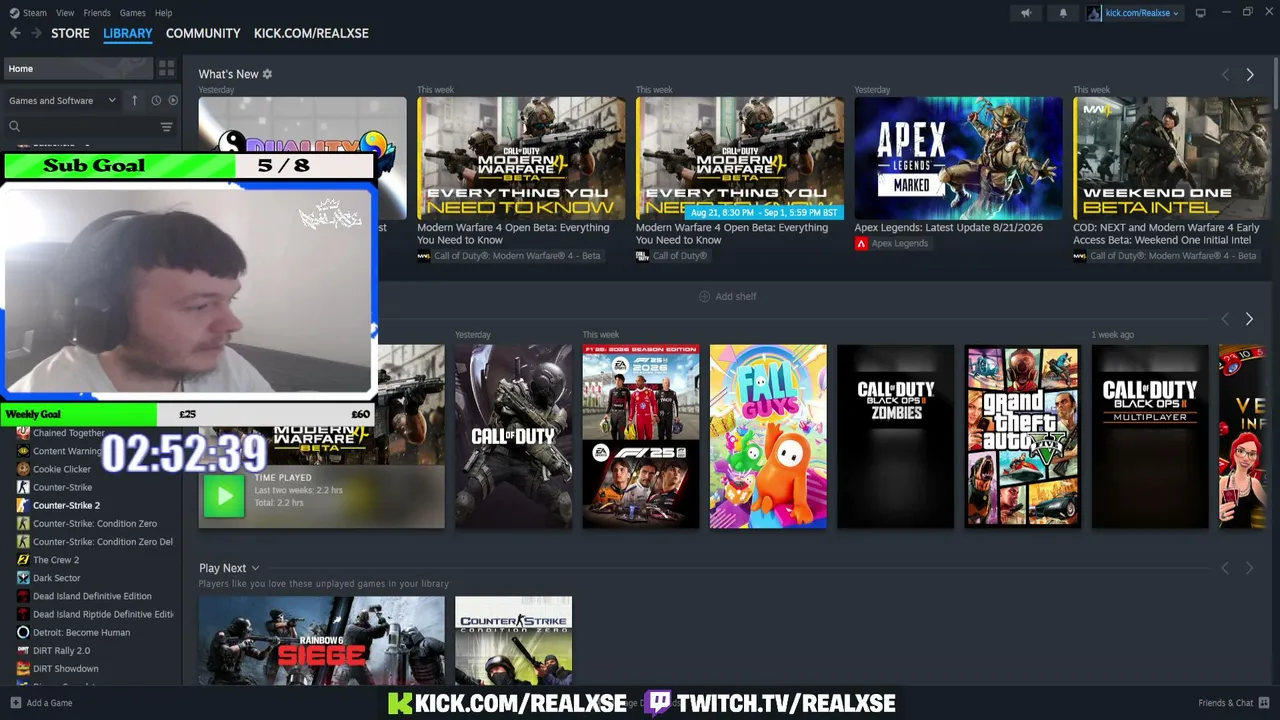The image size is (1280, 720).
Task: Toggle the ready-to-play filter icon
Action: coord(173,100)
